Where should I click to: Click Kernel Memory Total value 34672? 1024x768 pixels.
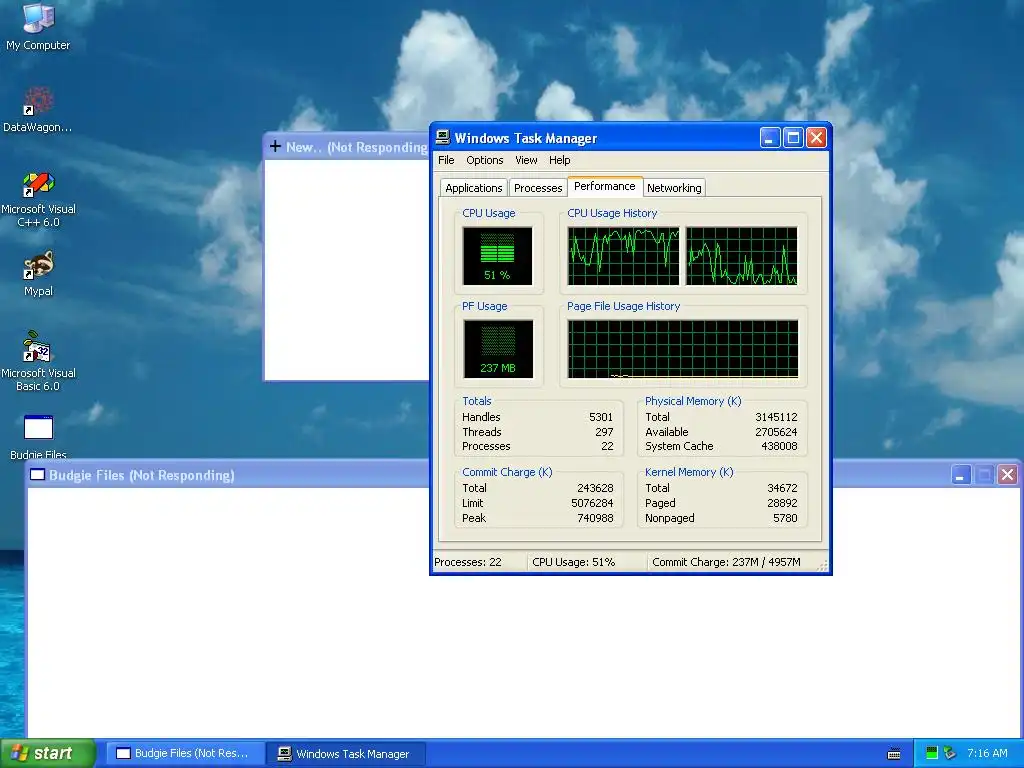click(782, 488)
